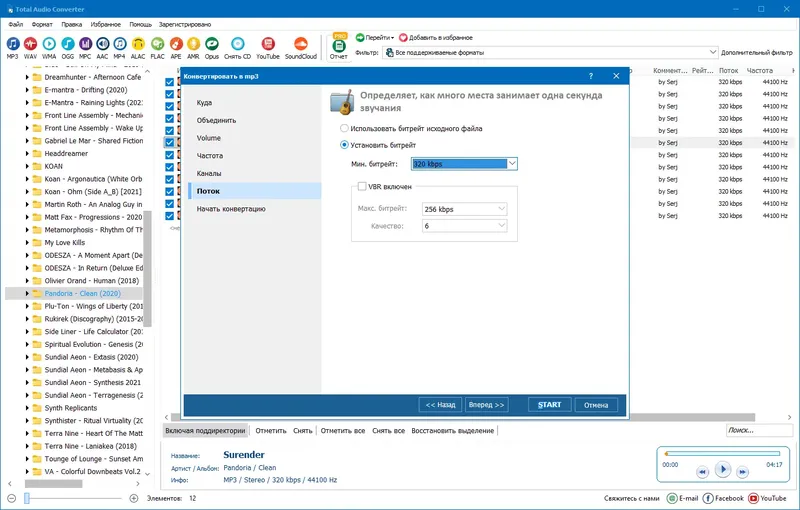The image size is (800, 510).
Task: Select the MP3 format icon
Action: point(13,44)
